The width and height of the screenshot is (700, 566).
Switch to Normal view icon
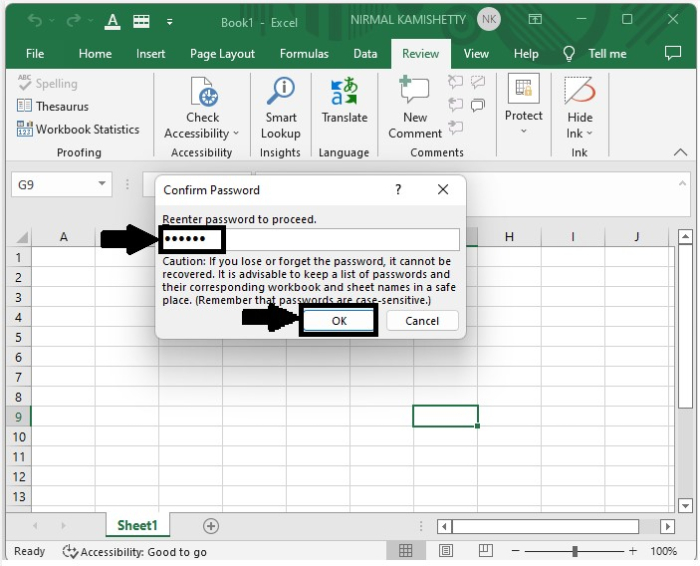click(405, 551)
